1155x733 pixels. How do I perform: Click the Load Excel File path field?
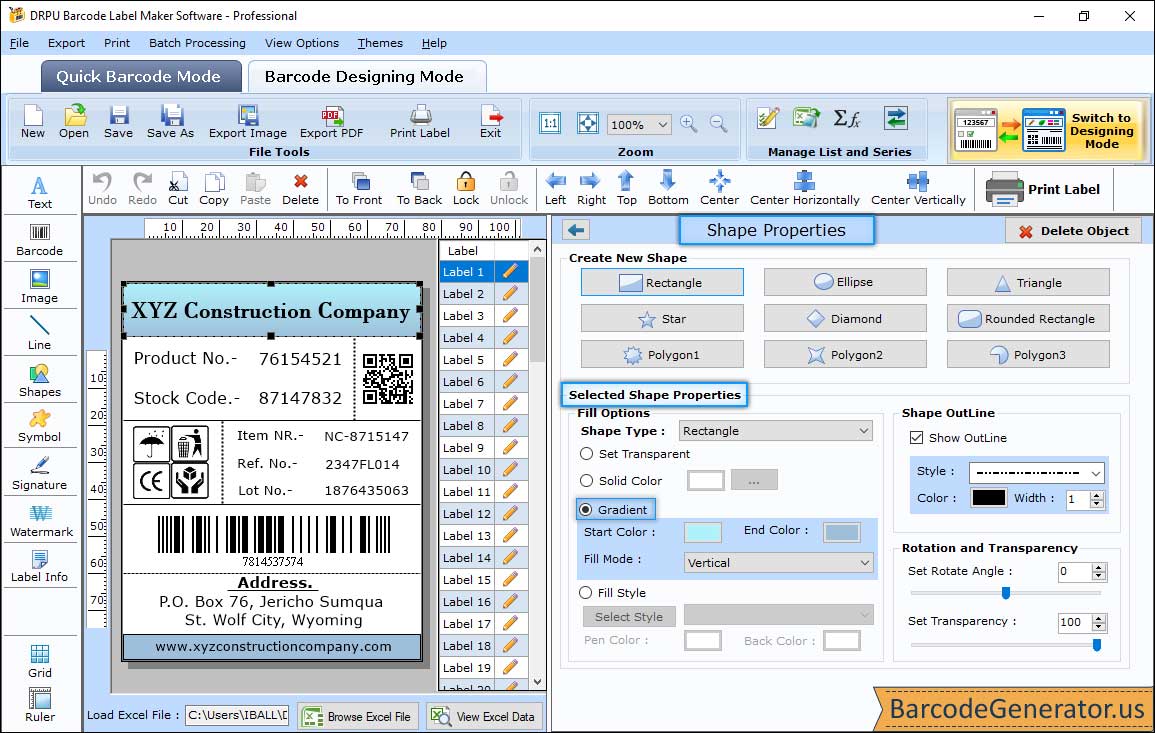[x=237, y=715]
